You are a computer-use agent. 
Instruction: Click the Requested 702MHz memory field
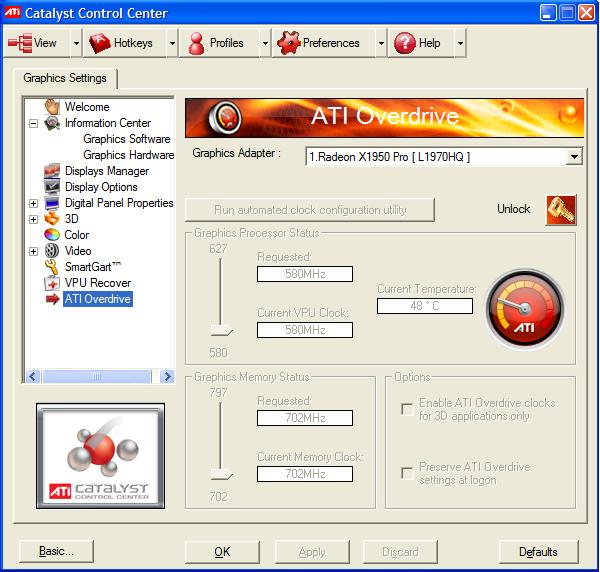305,418
